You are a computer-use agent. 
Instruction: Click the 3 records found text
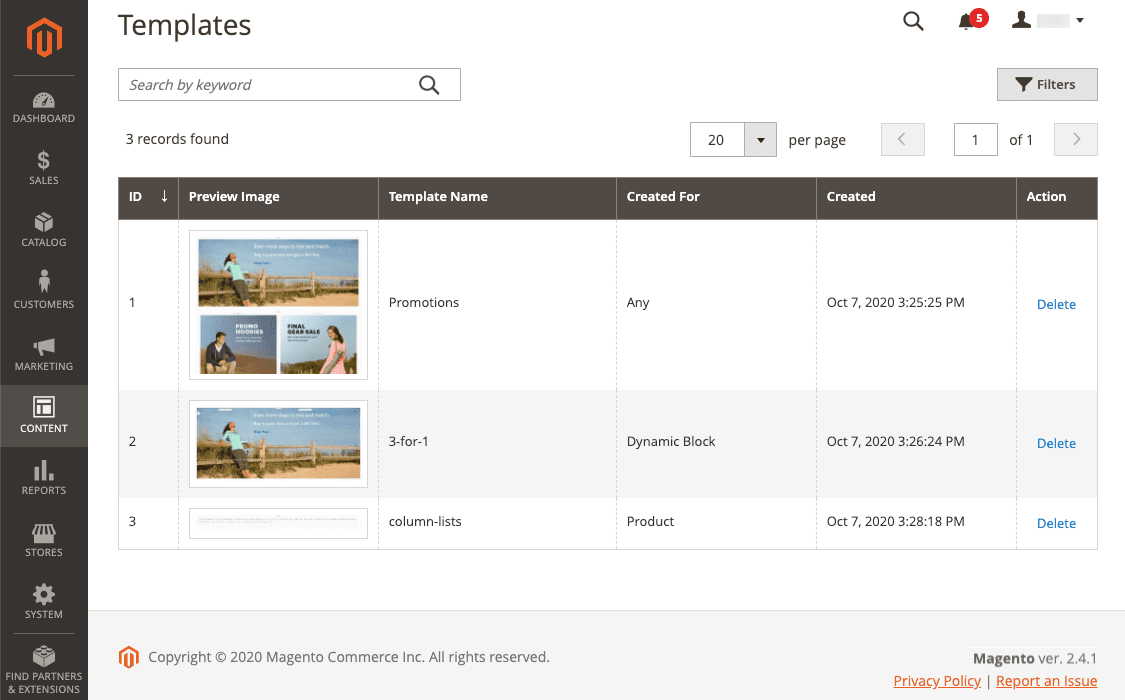coord(177,139)
